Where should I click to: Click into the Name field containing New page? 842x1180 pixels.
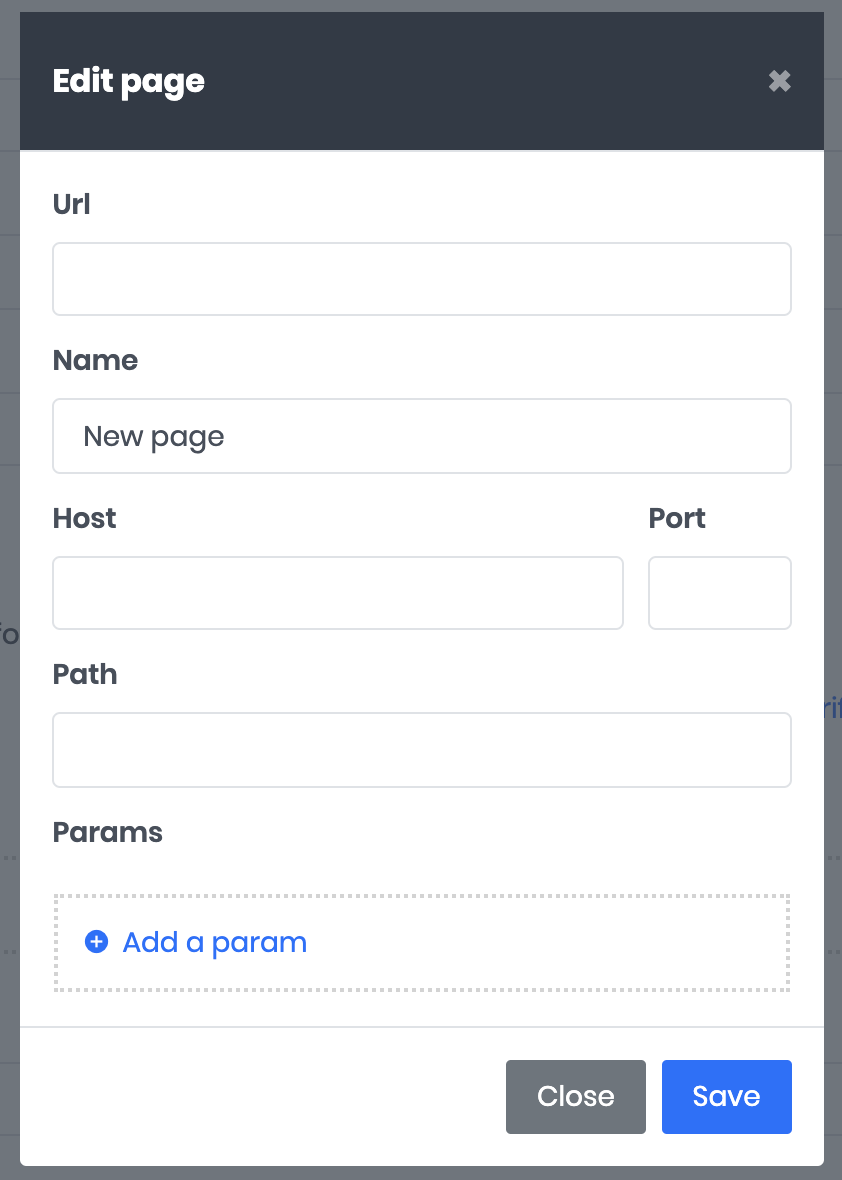[421, 436]
